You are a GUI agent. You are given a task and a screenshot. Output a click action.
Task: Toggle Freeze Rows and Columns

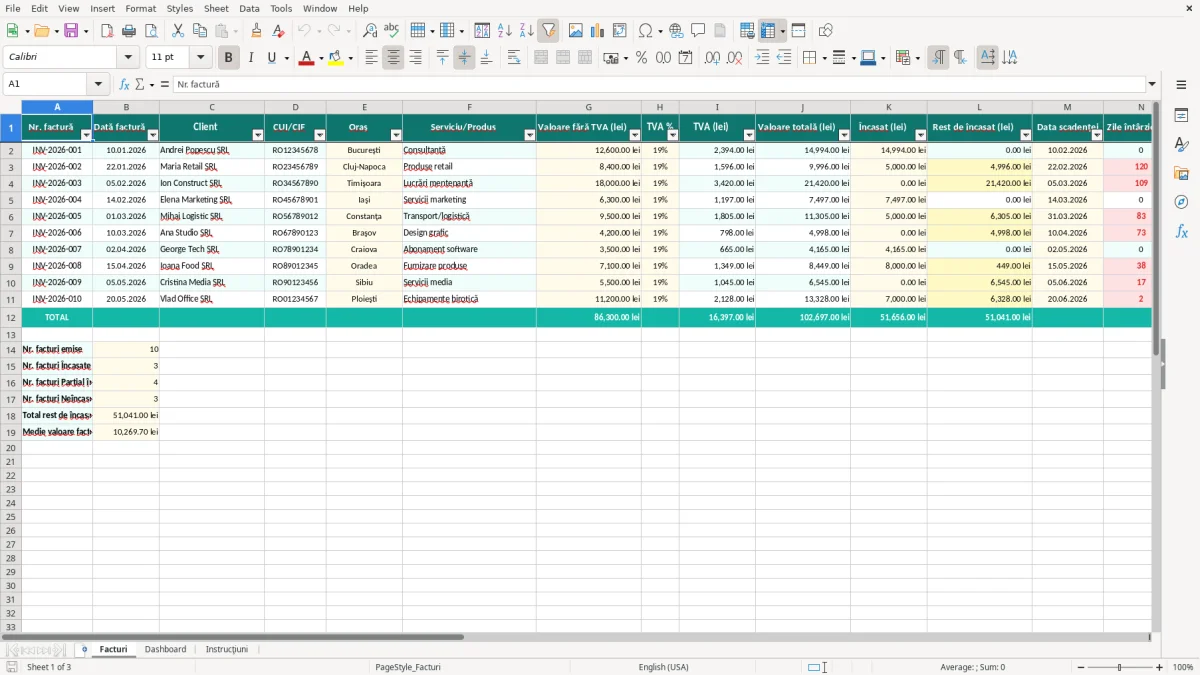[x=768, y=31]
